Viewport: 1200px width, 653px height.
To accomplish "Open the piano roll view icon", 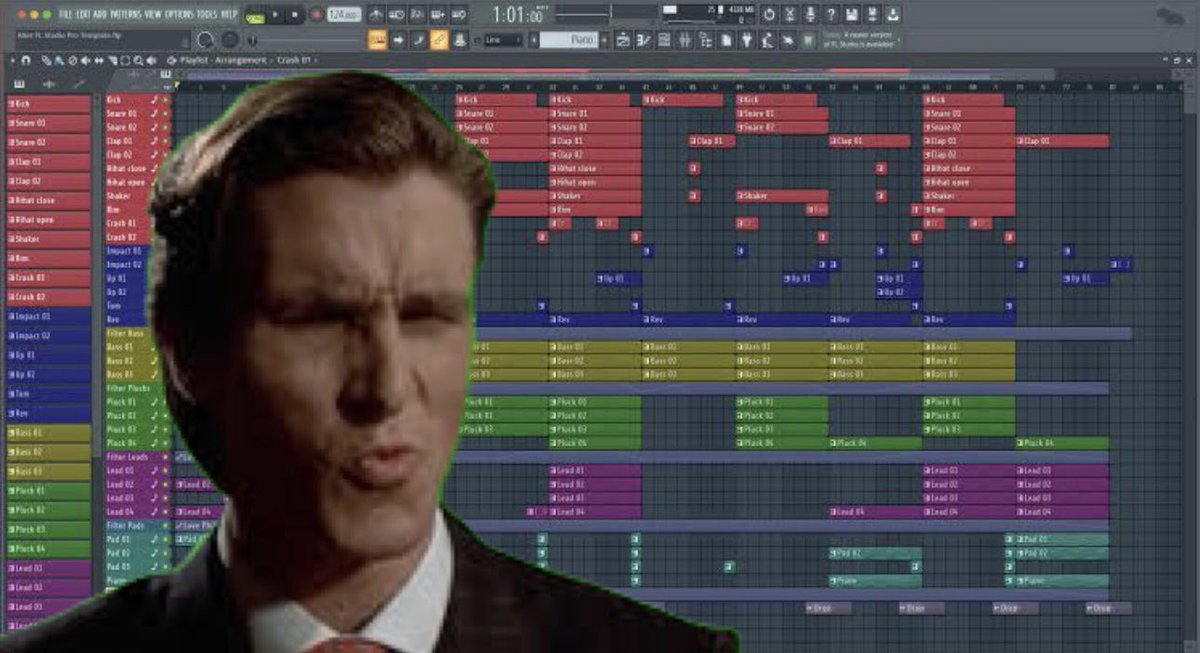I will pyautogui.click(x=644, y=40).
